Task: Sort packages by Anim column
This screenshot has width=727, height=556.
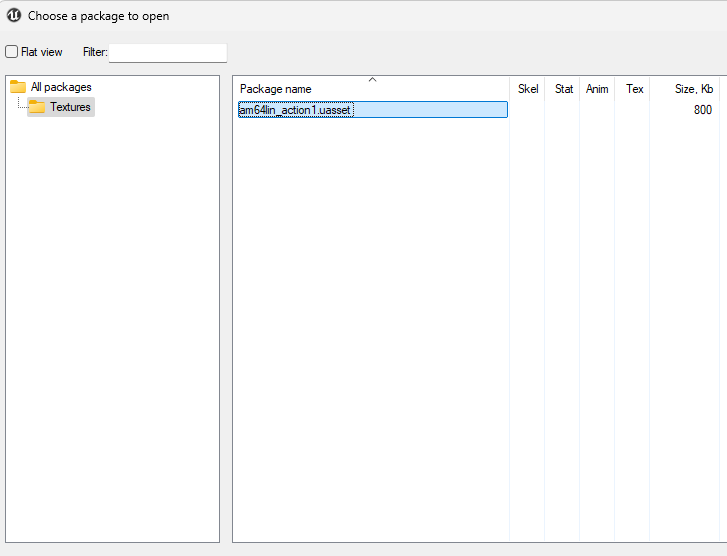Action: coord(597,89)
